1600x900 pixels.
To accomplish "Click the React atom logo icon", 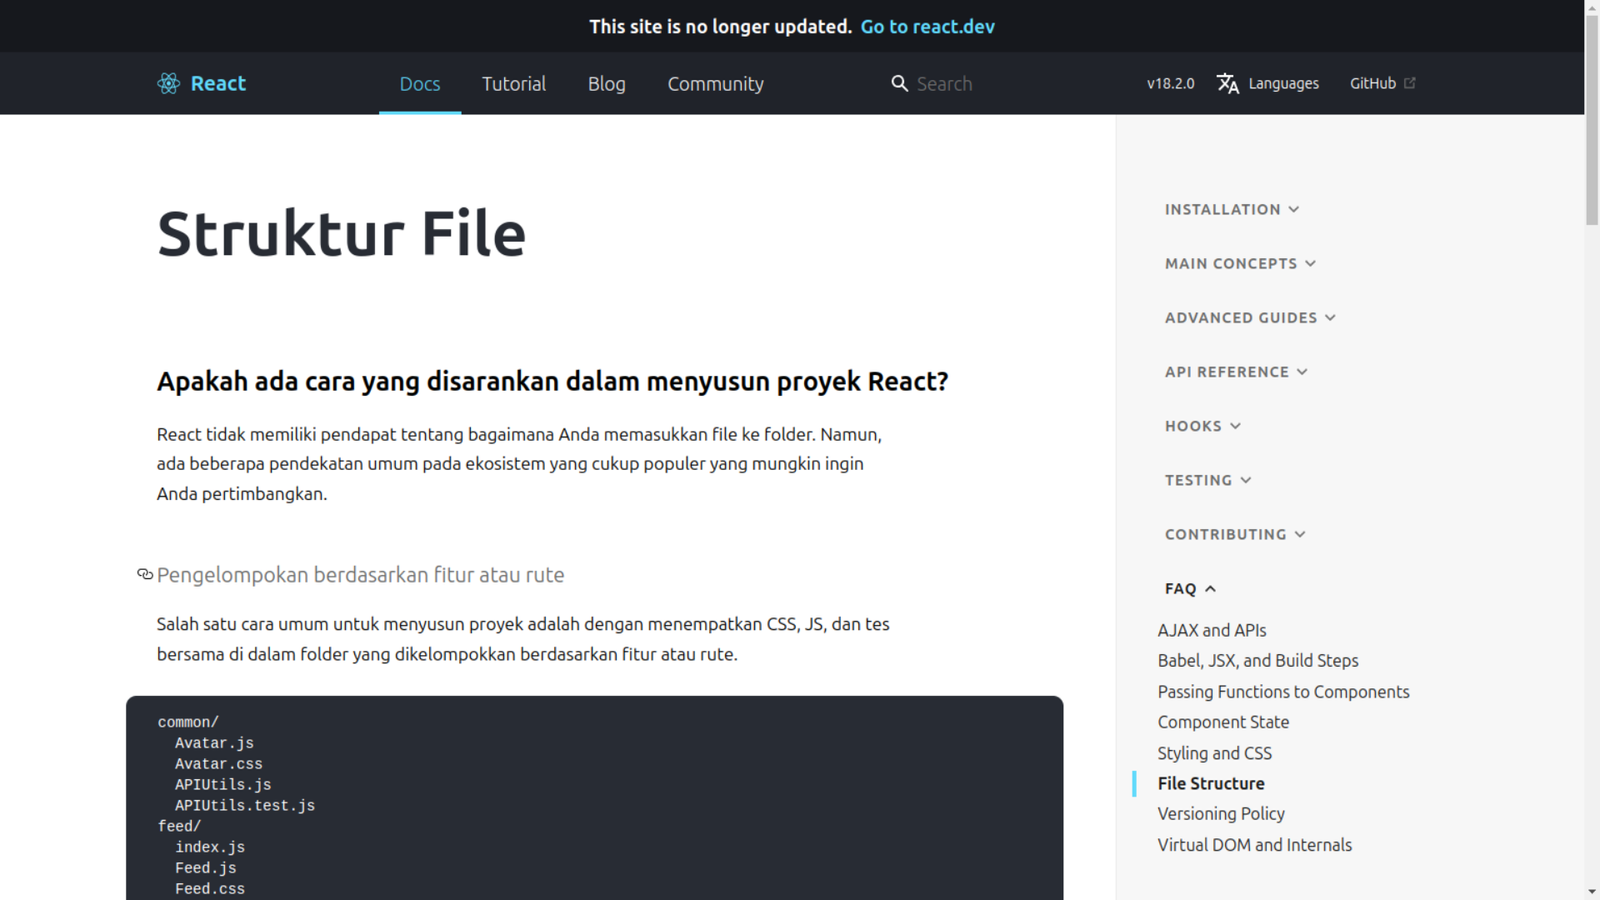I will 168,84.
